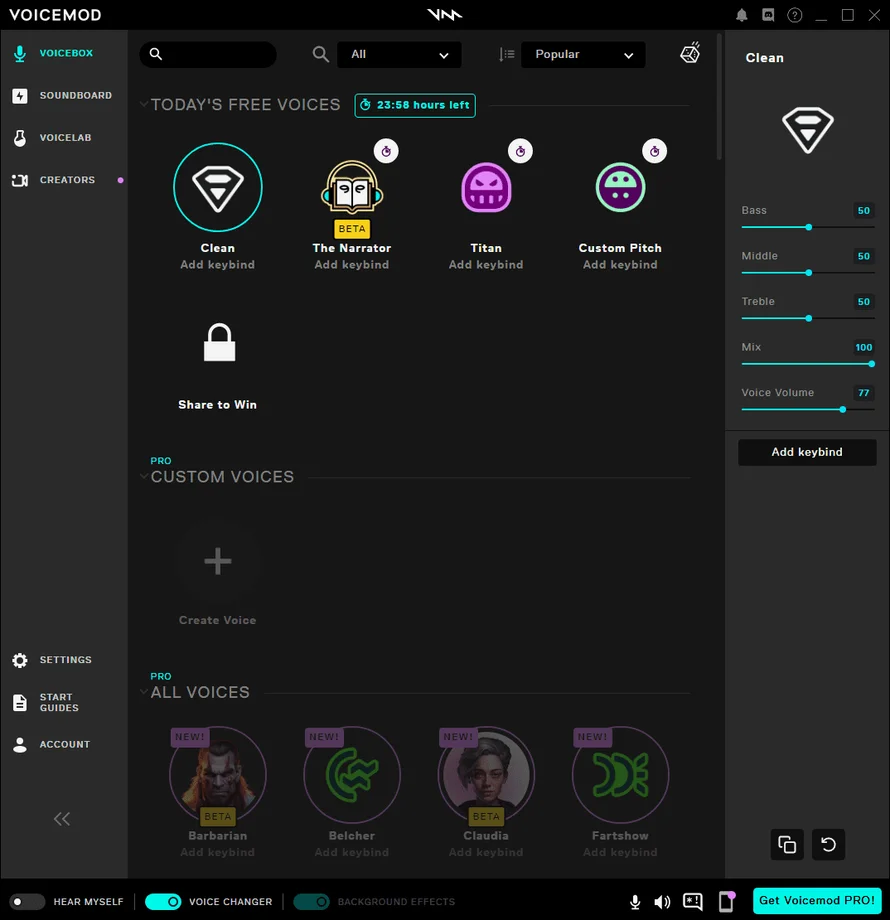Click the Voice Volume slider handle

tap(843, 409)
